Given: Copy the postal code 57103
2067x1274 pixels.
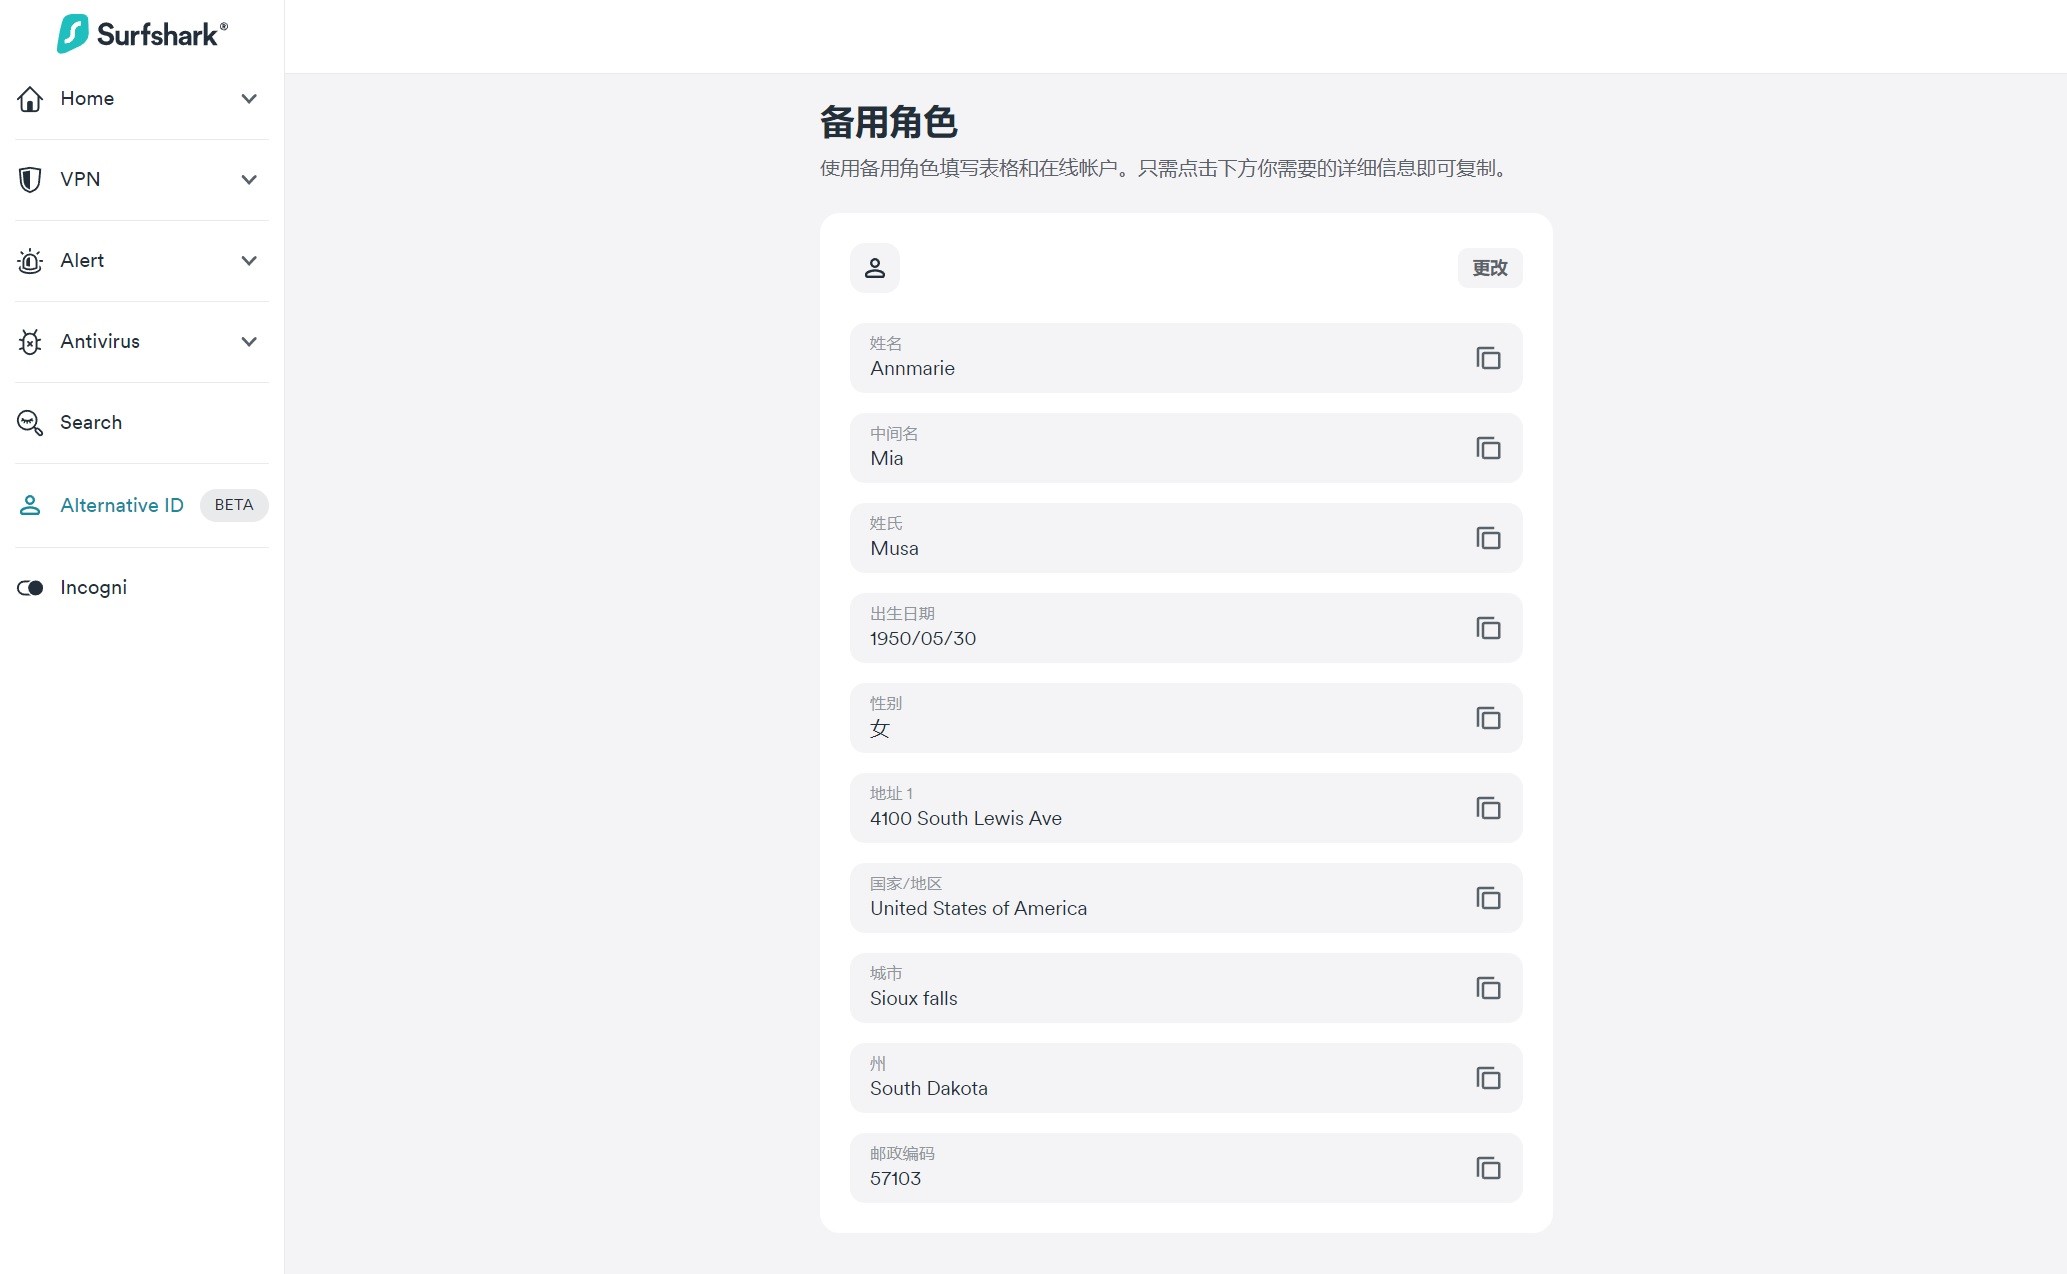Looking at the screenshot, I should 1488,1168.
